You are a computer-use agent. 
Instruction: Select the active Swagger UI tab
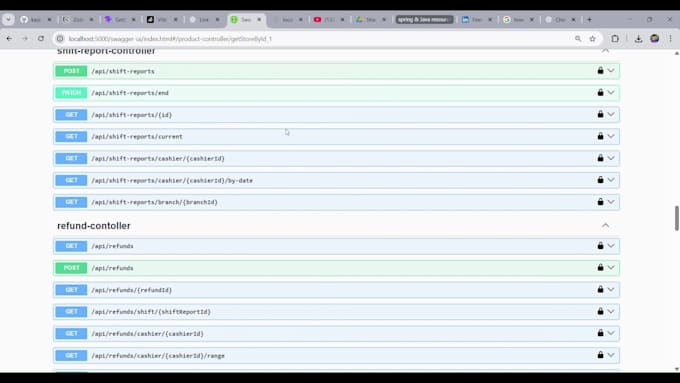[246, 20]
